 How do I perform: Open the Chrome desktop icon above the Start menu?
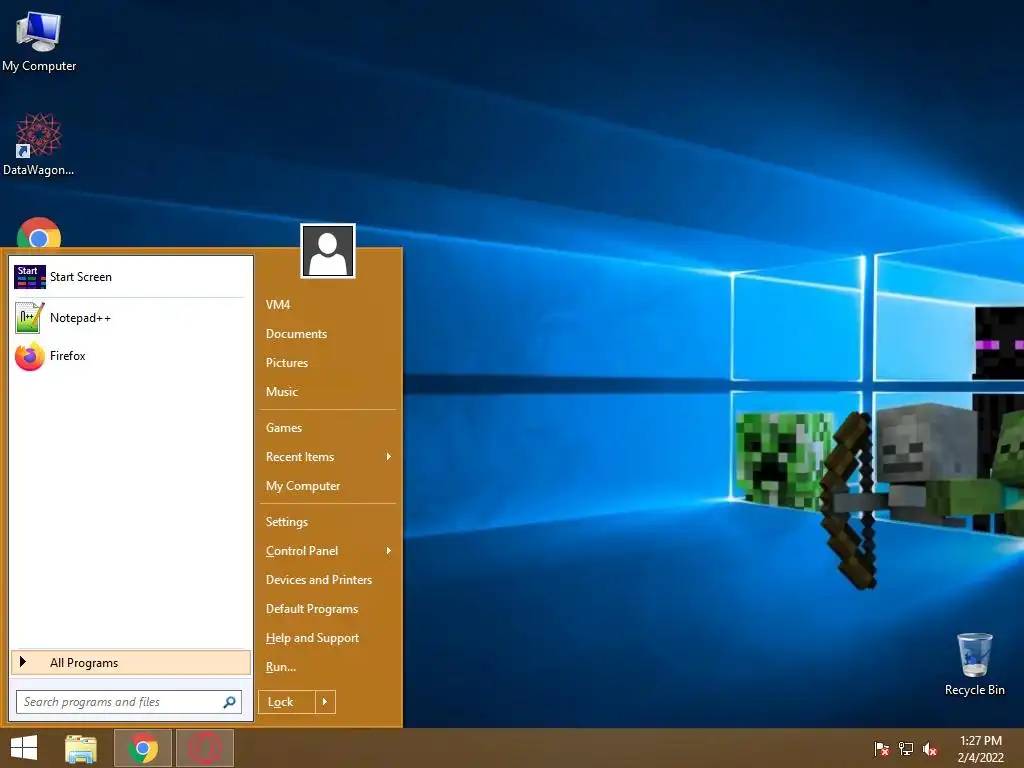(x=39, y=233)
